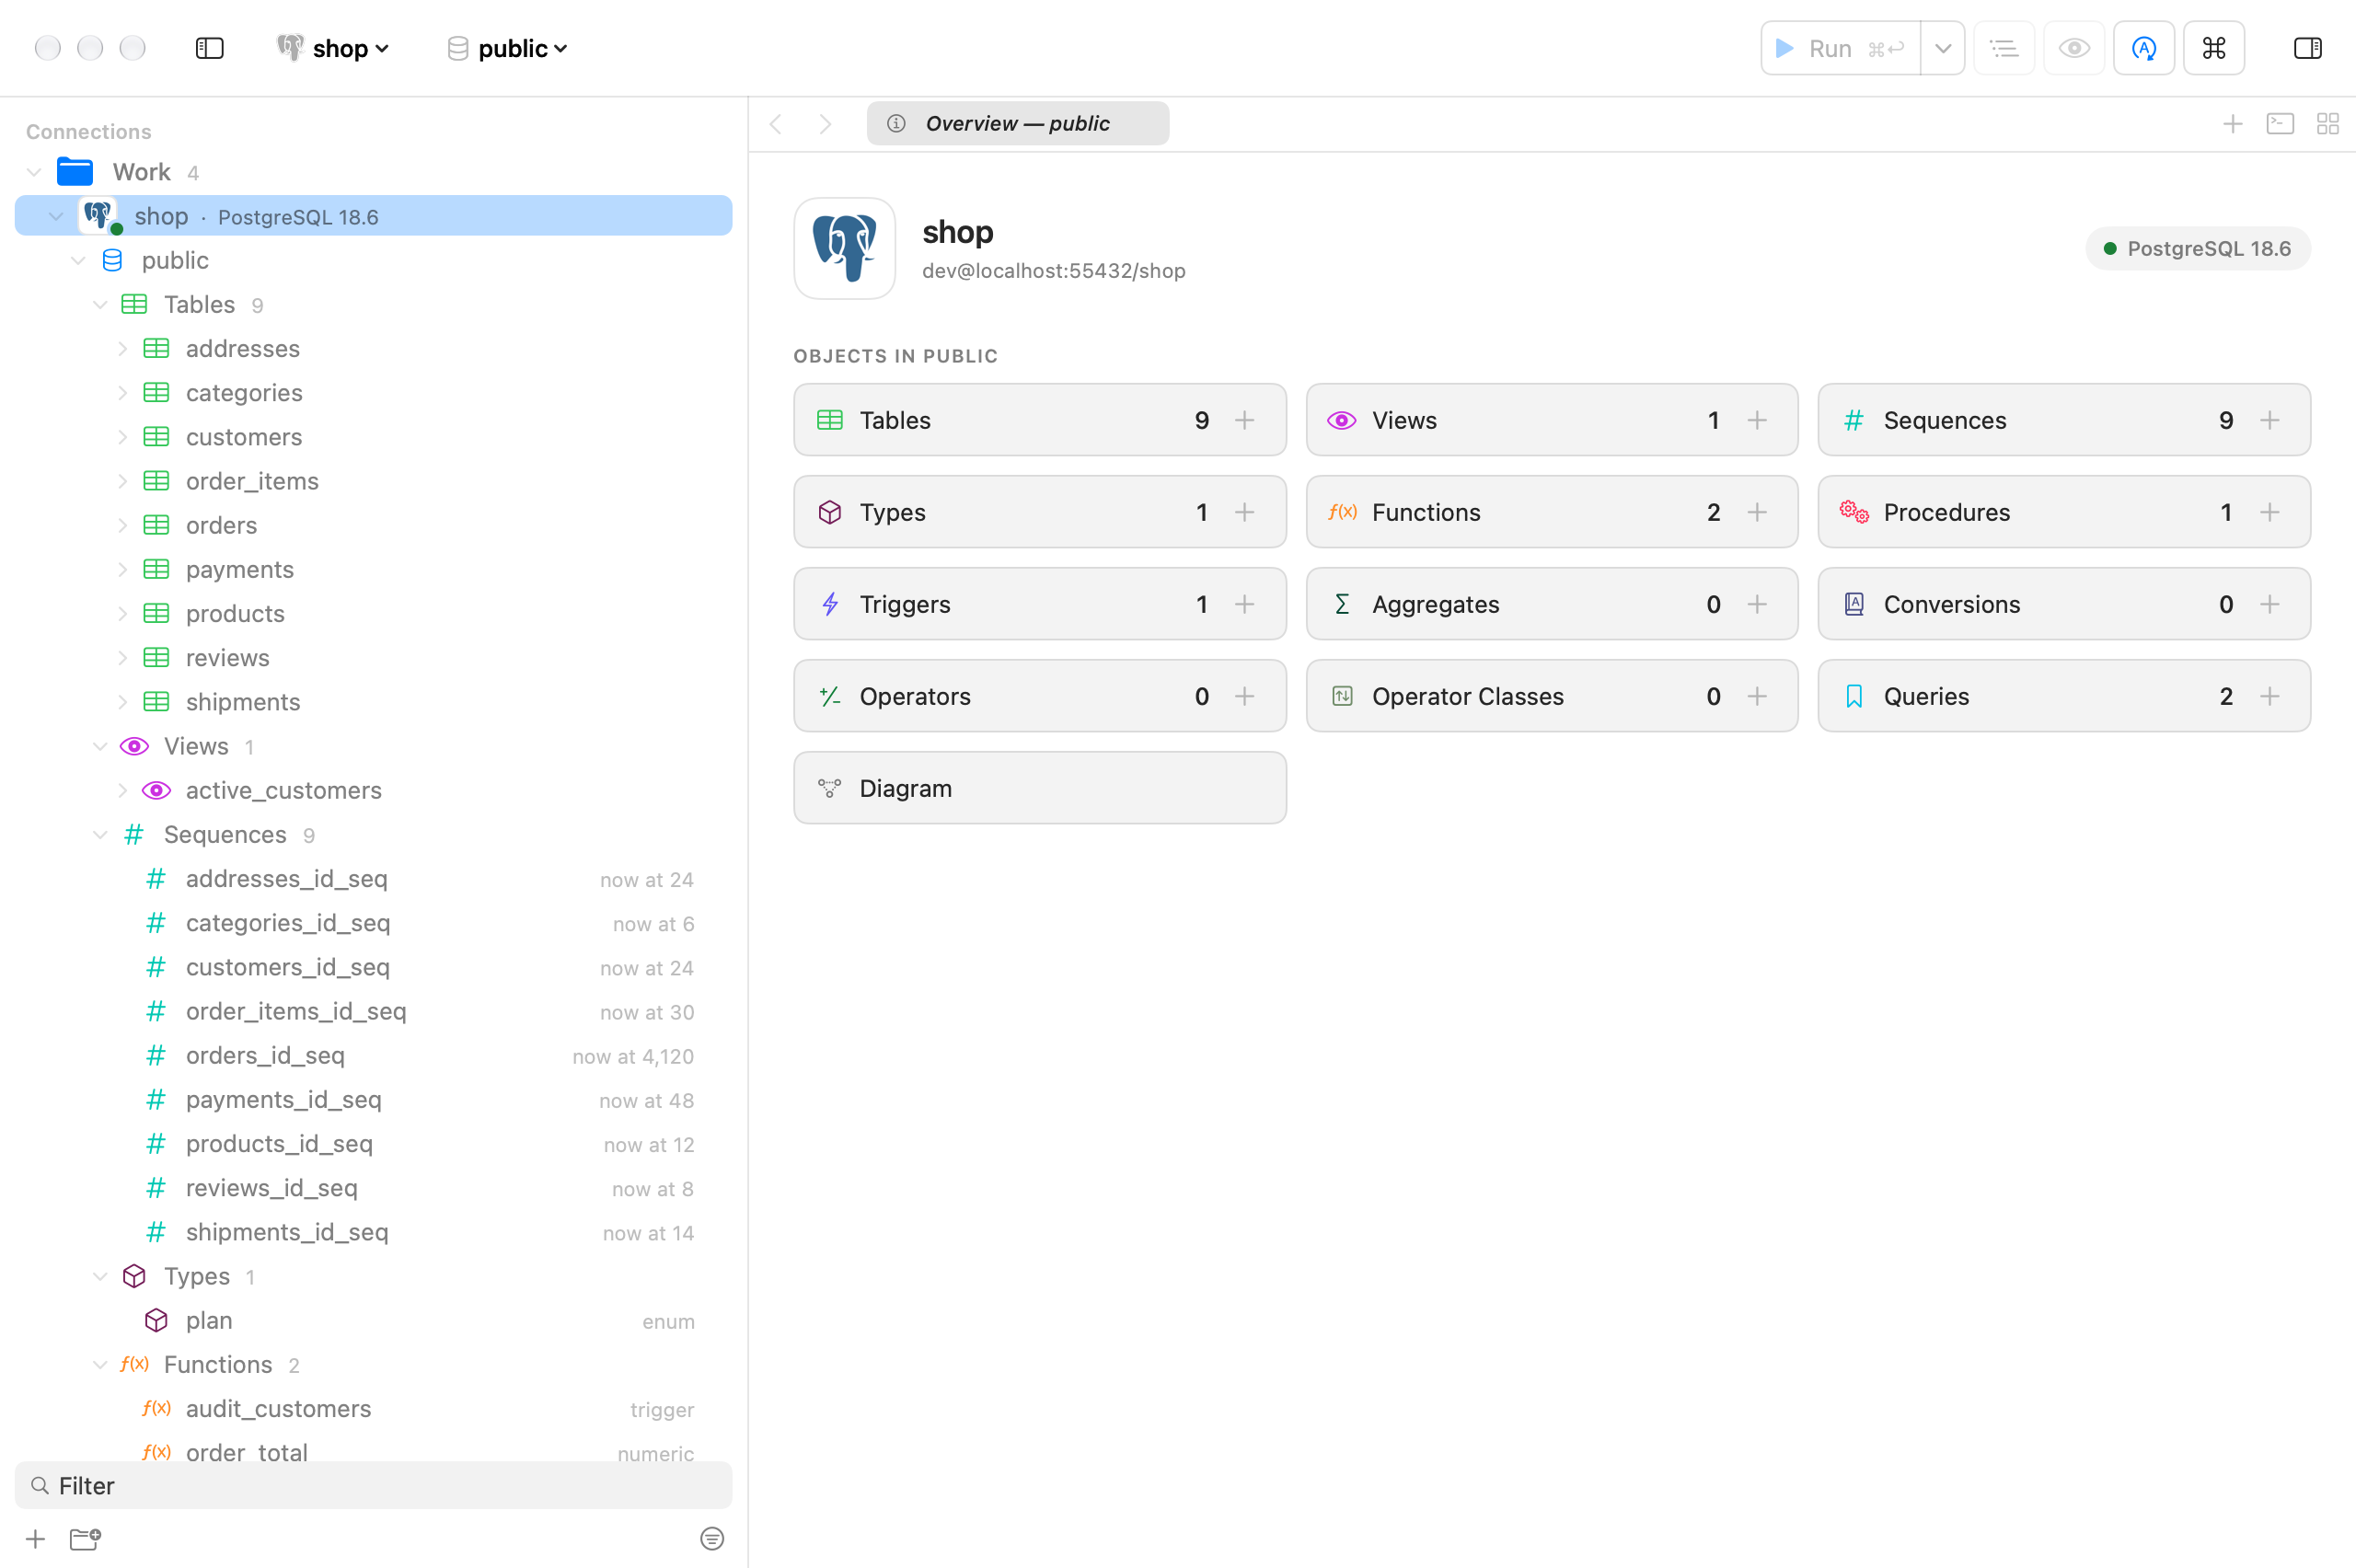Select the customers table
This screenshot has height=1568, width=2356.
tap(373, 437)
